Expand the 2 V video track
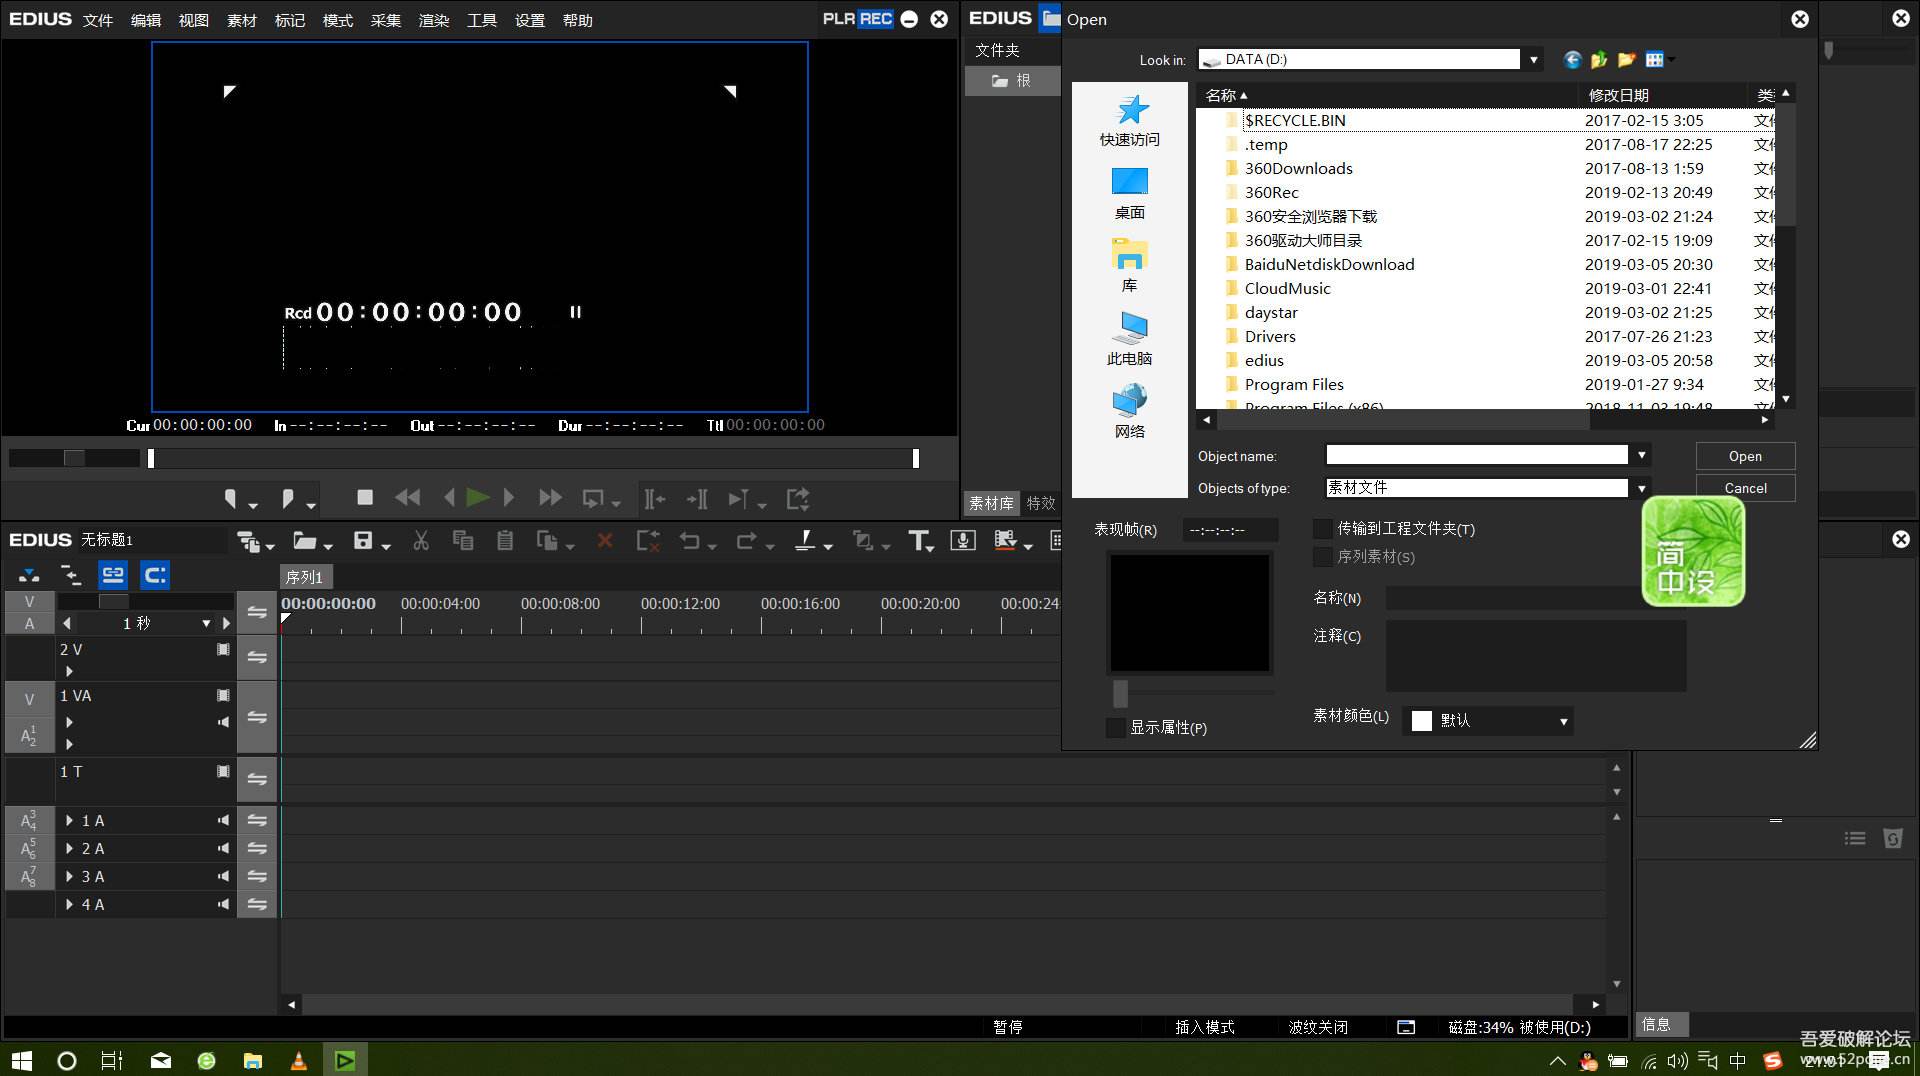 [69, 672]
